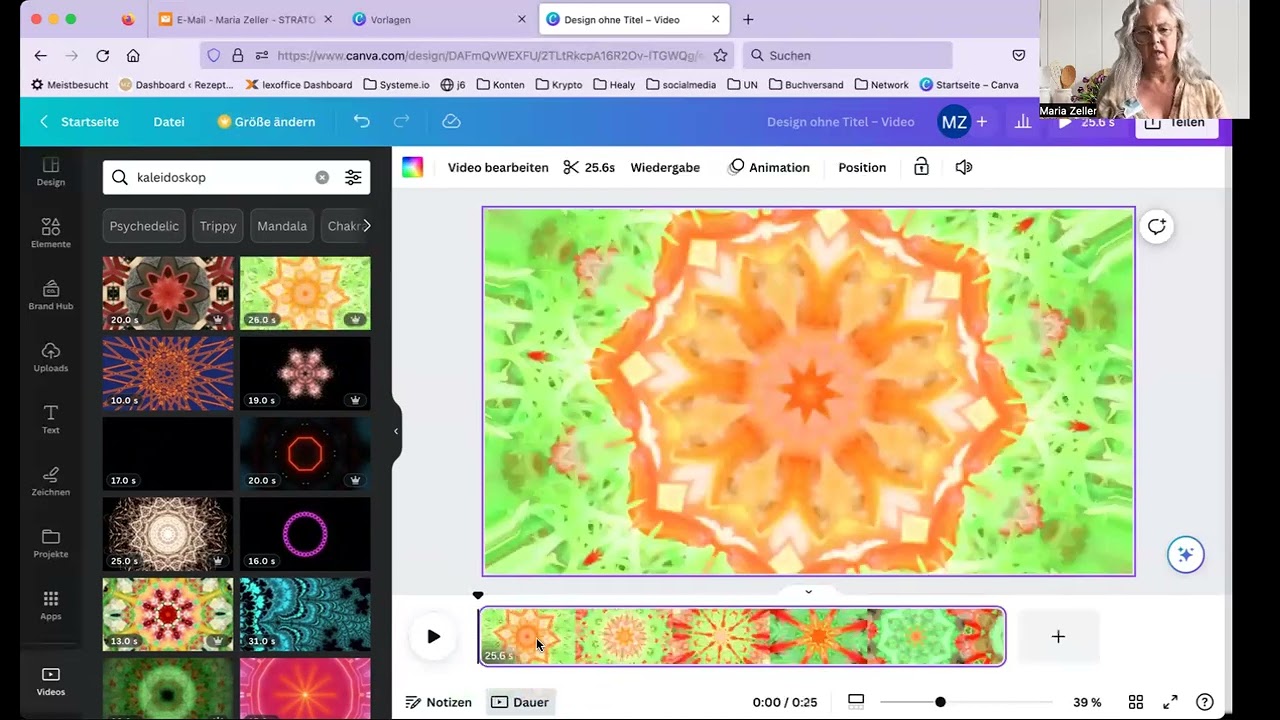Open the analytics bar chart icon
This screenshot has height=720, width=1280.
(x=1023, y=121)
